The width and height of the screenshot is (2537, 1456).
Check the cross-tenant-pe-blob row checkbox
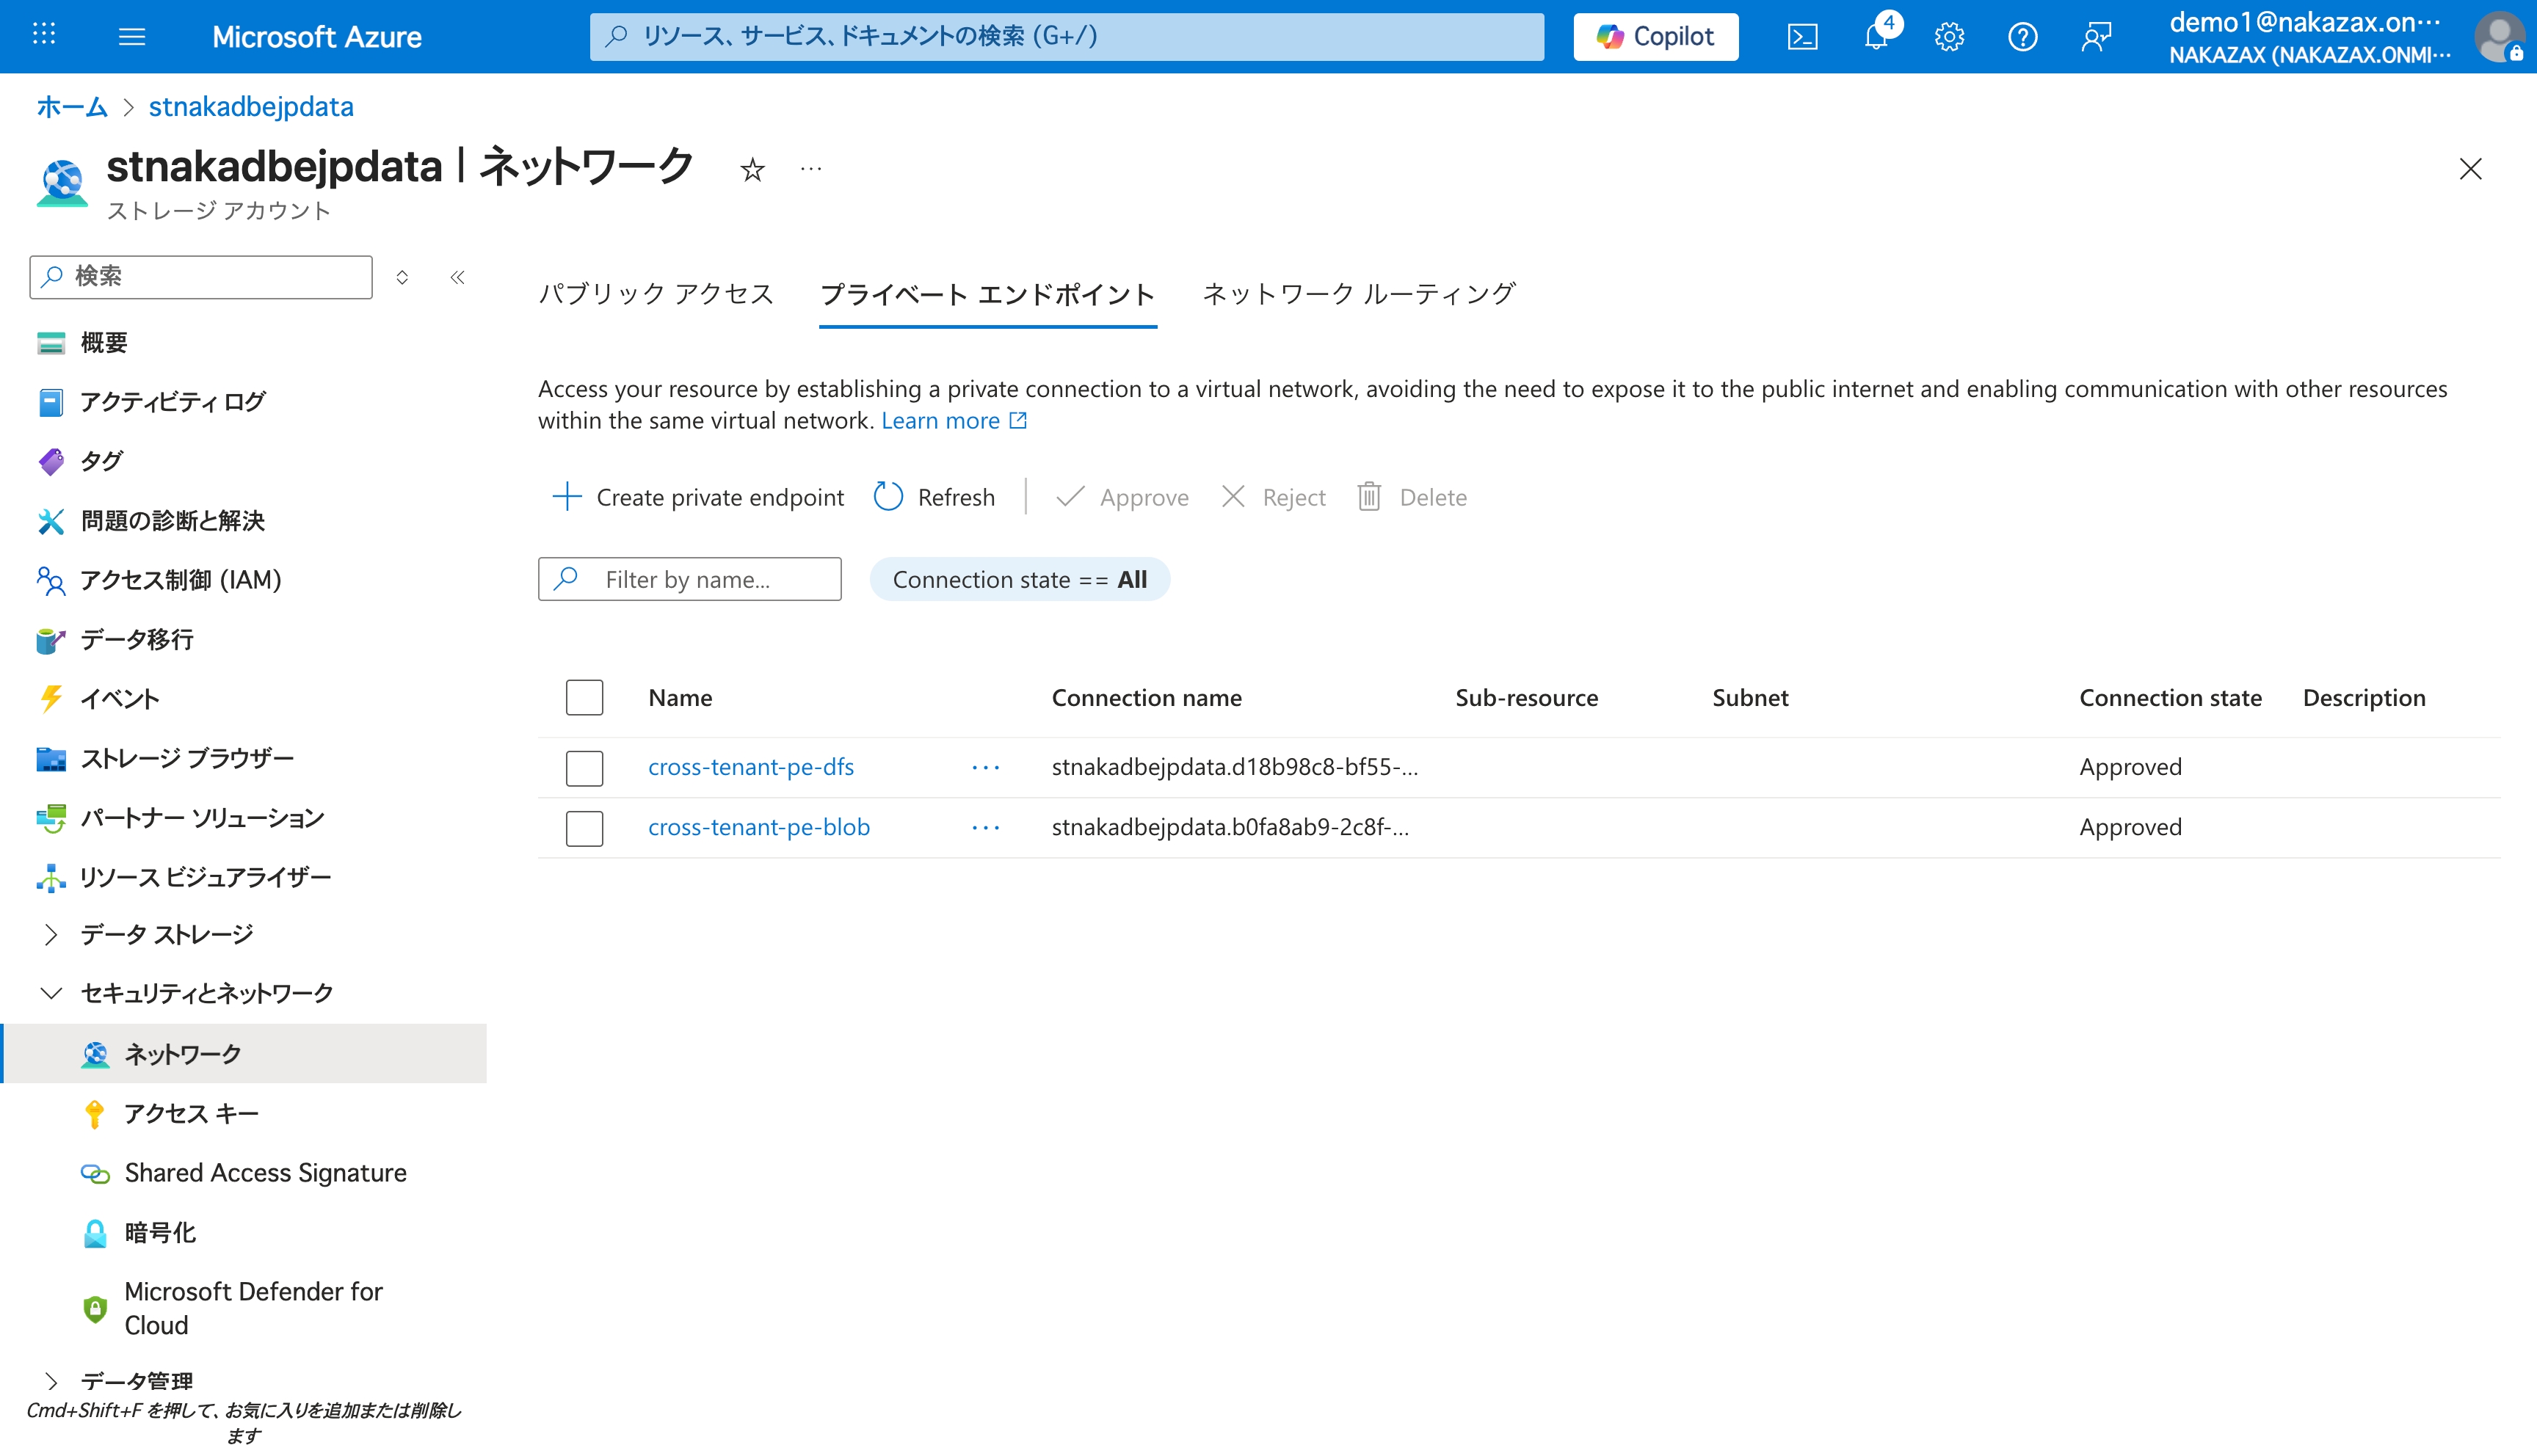(x=584, y=828)
